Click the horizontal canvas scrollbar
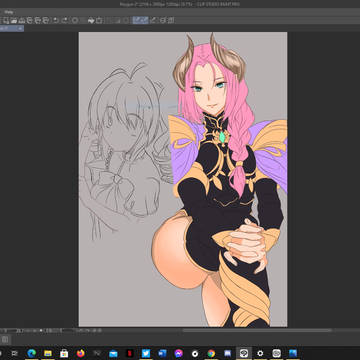The image size is (360, 360). [257, 330]
